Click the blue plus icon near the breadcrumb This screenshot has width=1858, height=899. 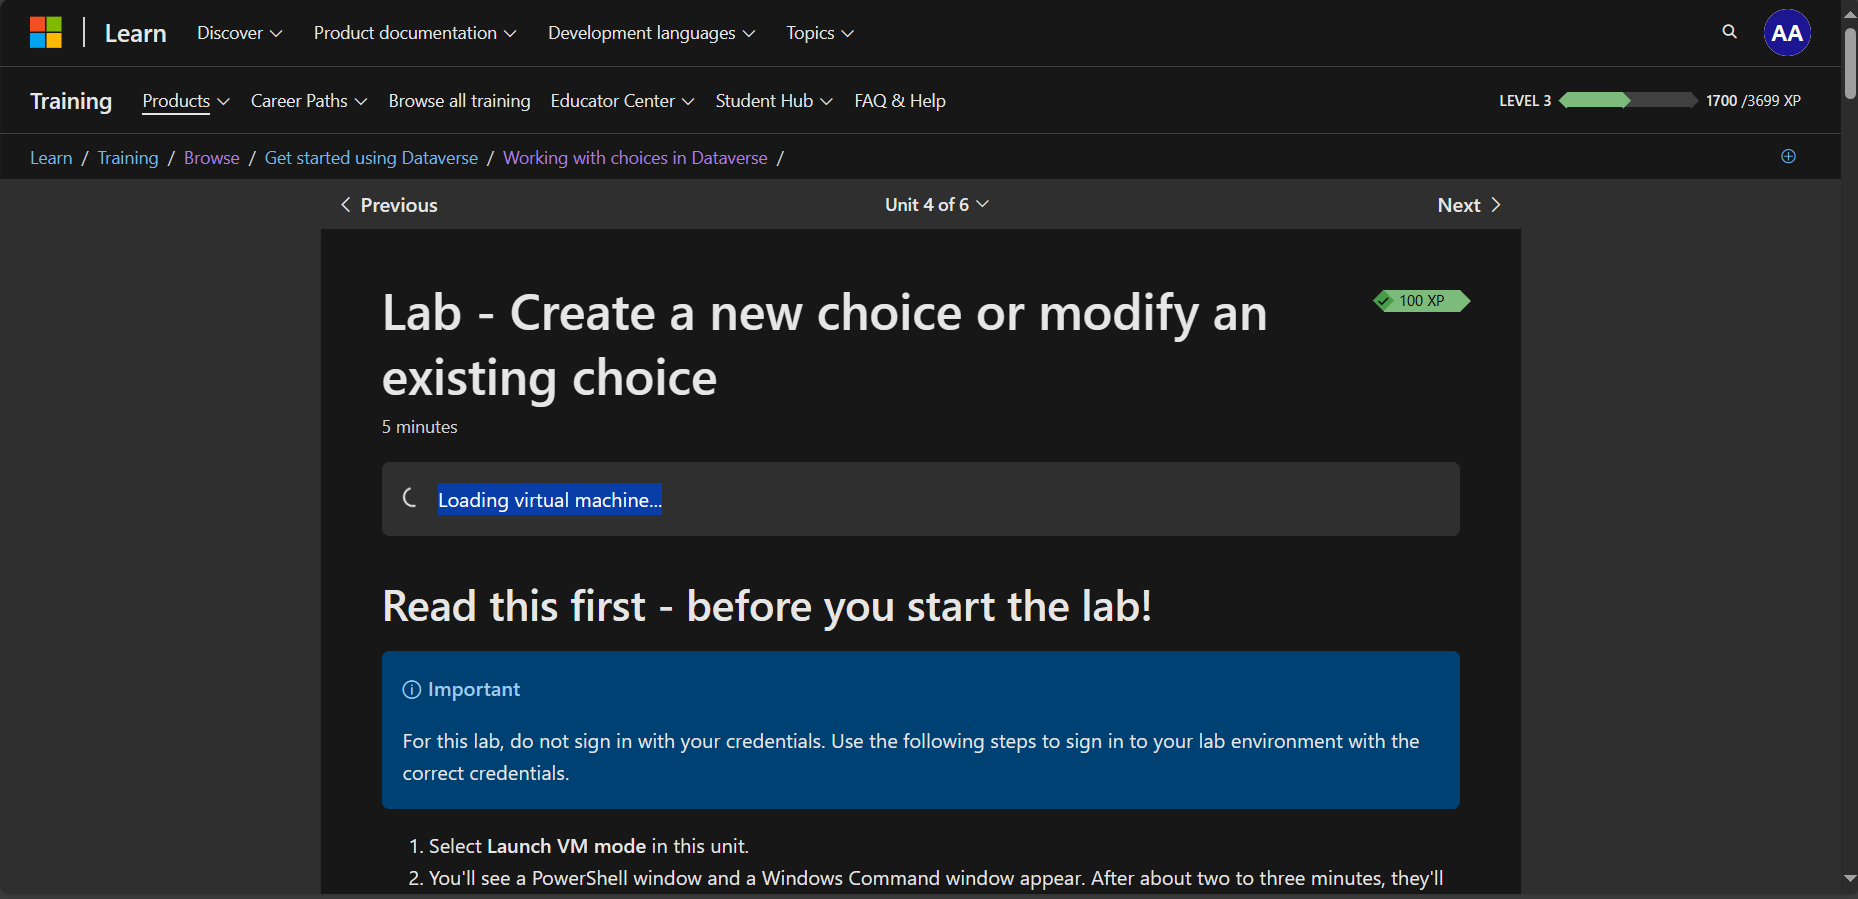click(1789, 157)
